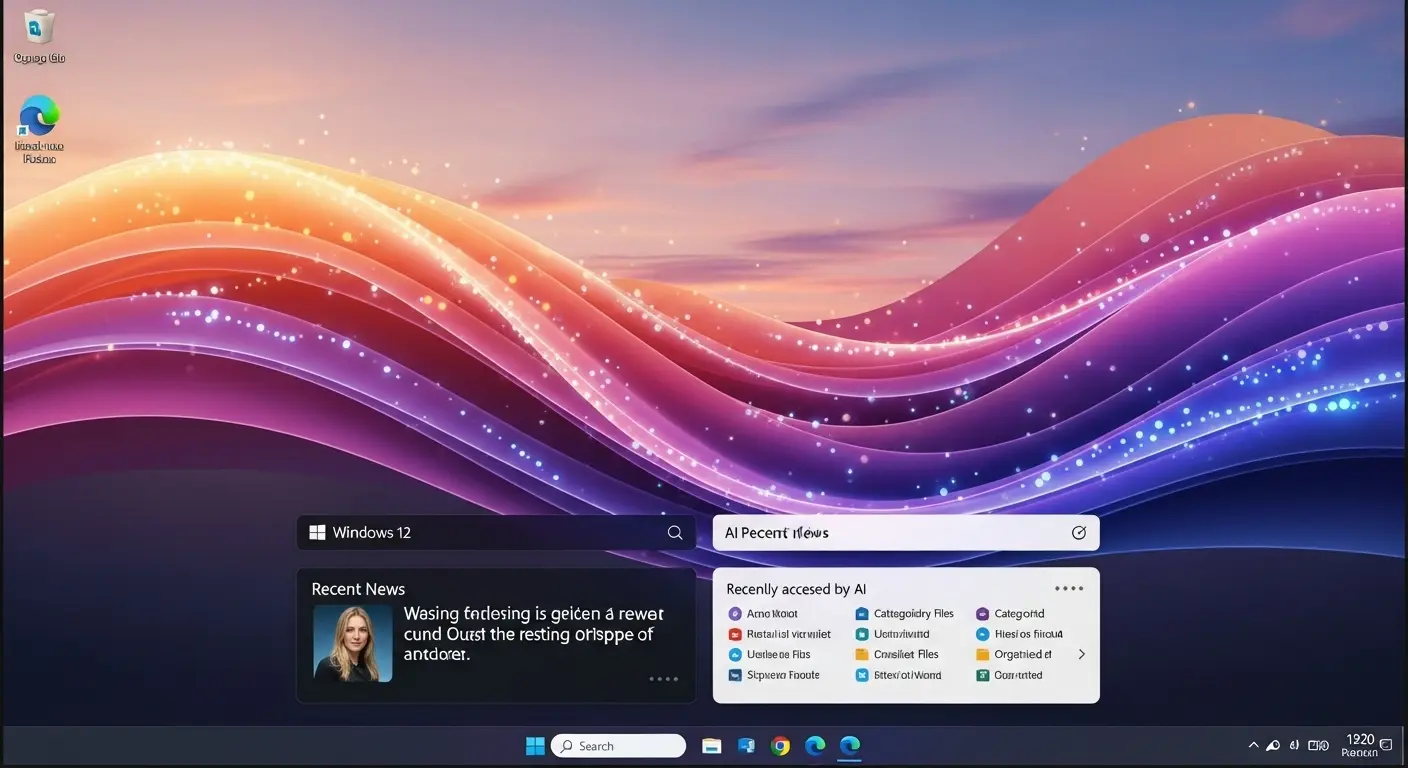Screen dimensions: 1408x768
Task: Click the Windows logo in the Windows 12 bar
Action: pos(318,533)
